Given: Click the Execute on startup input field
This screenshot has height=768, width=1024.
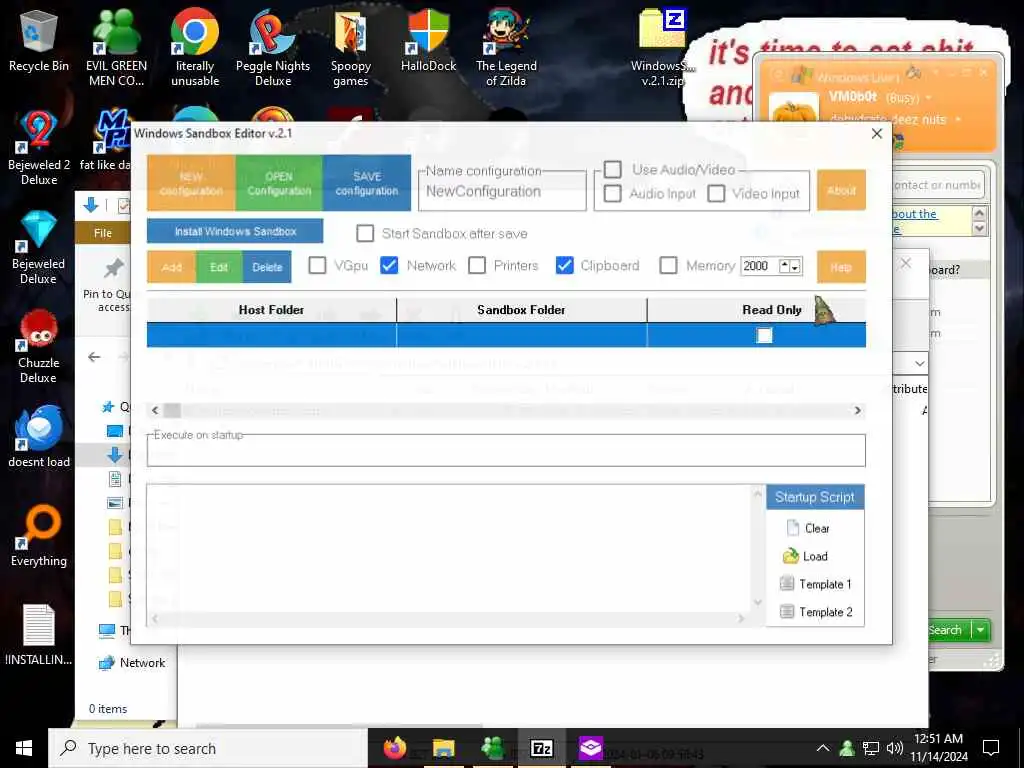Looking at the screenshot, I should point(506,452).
